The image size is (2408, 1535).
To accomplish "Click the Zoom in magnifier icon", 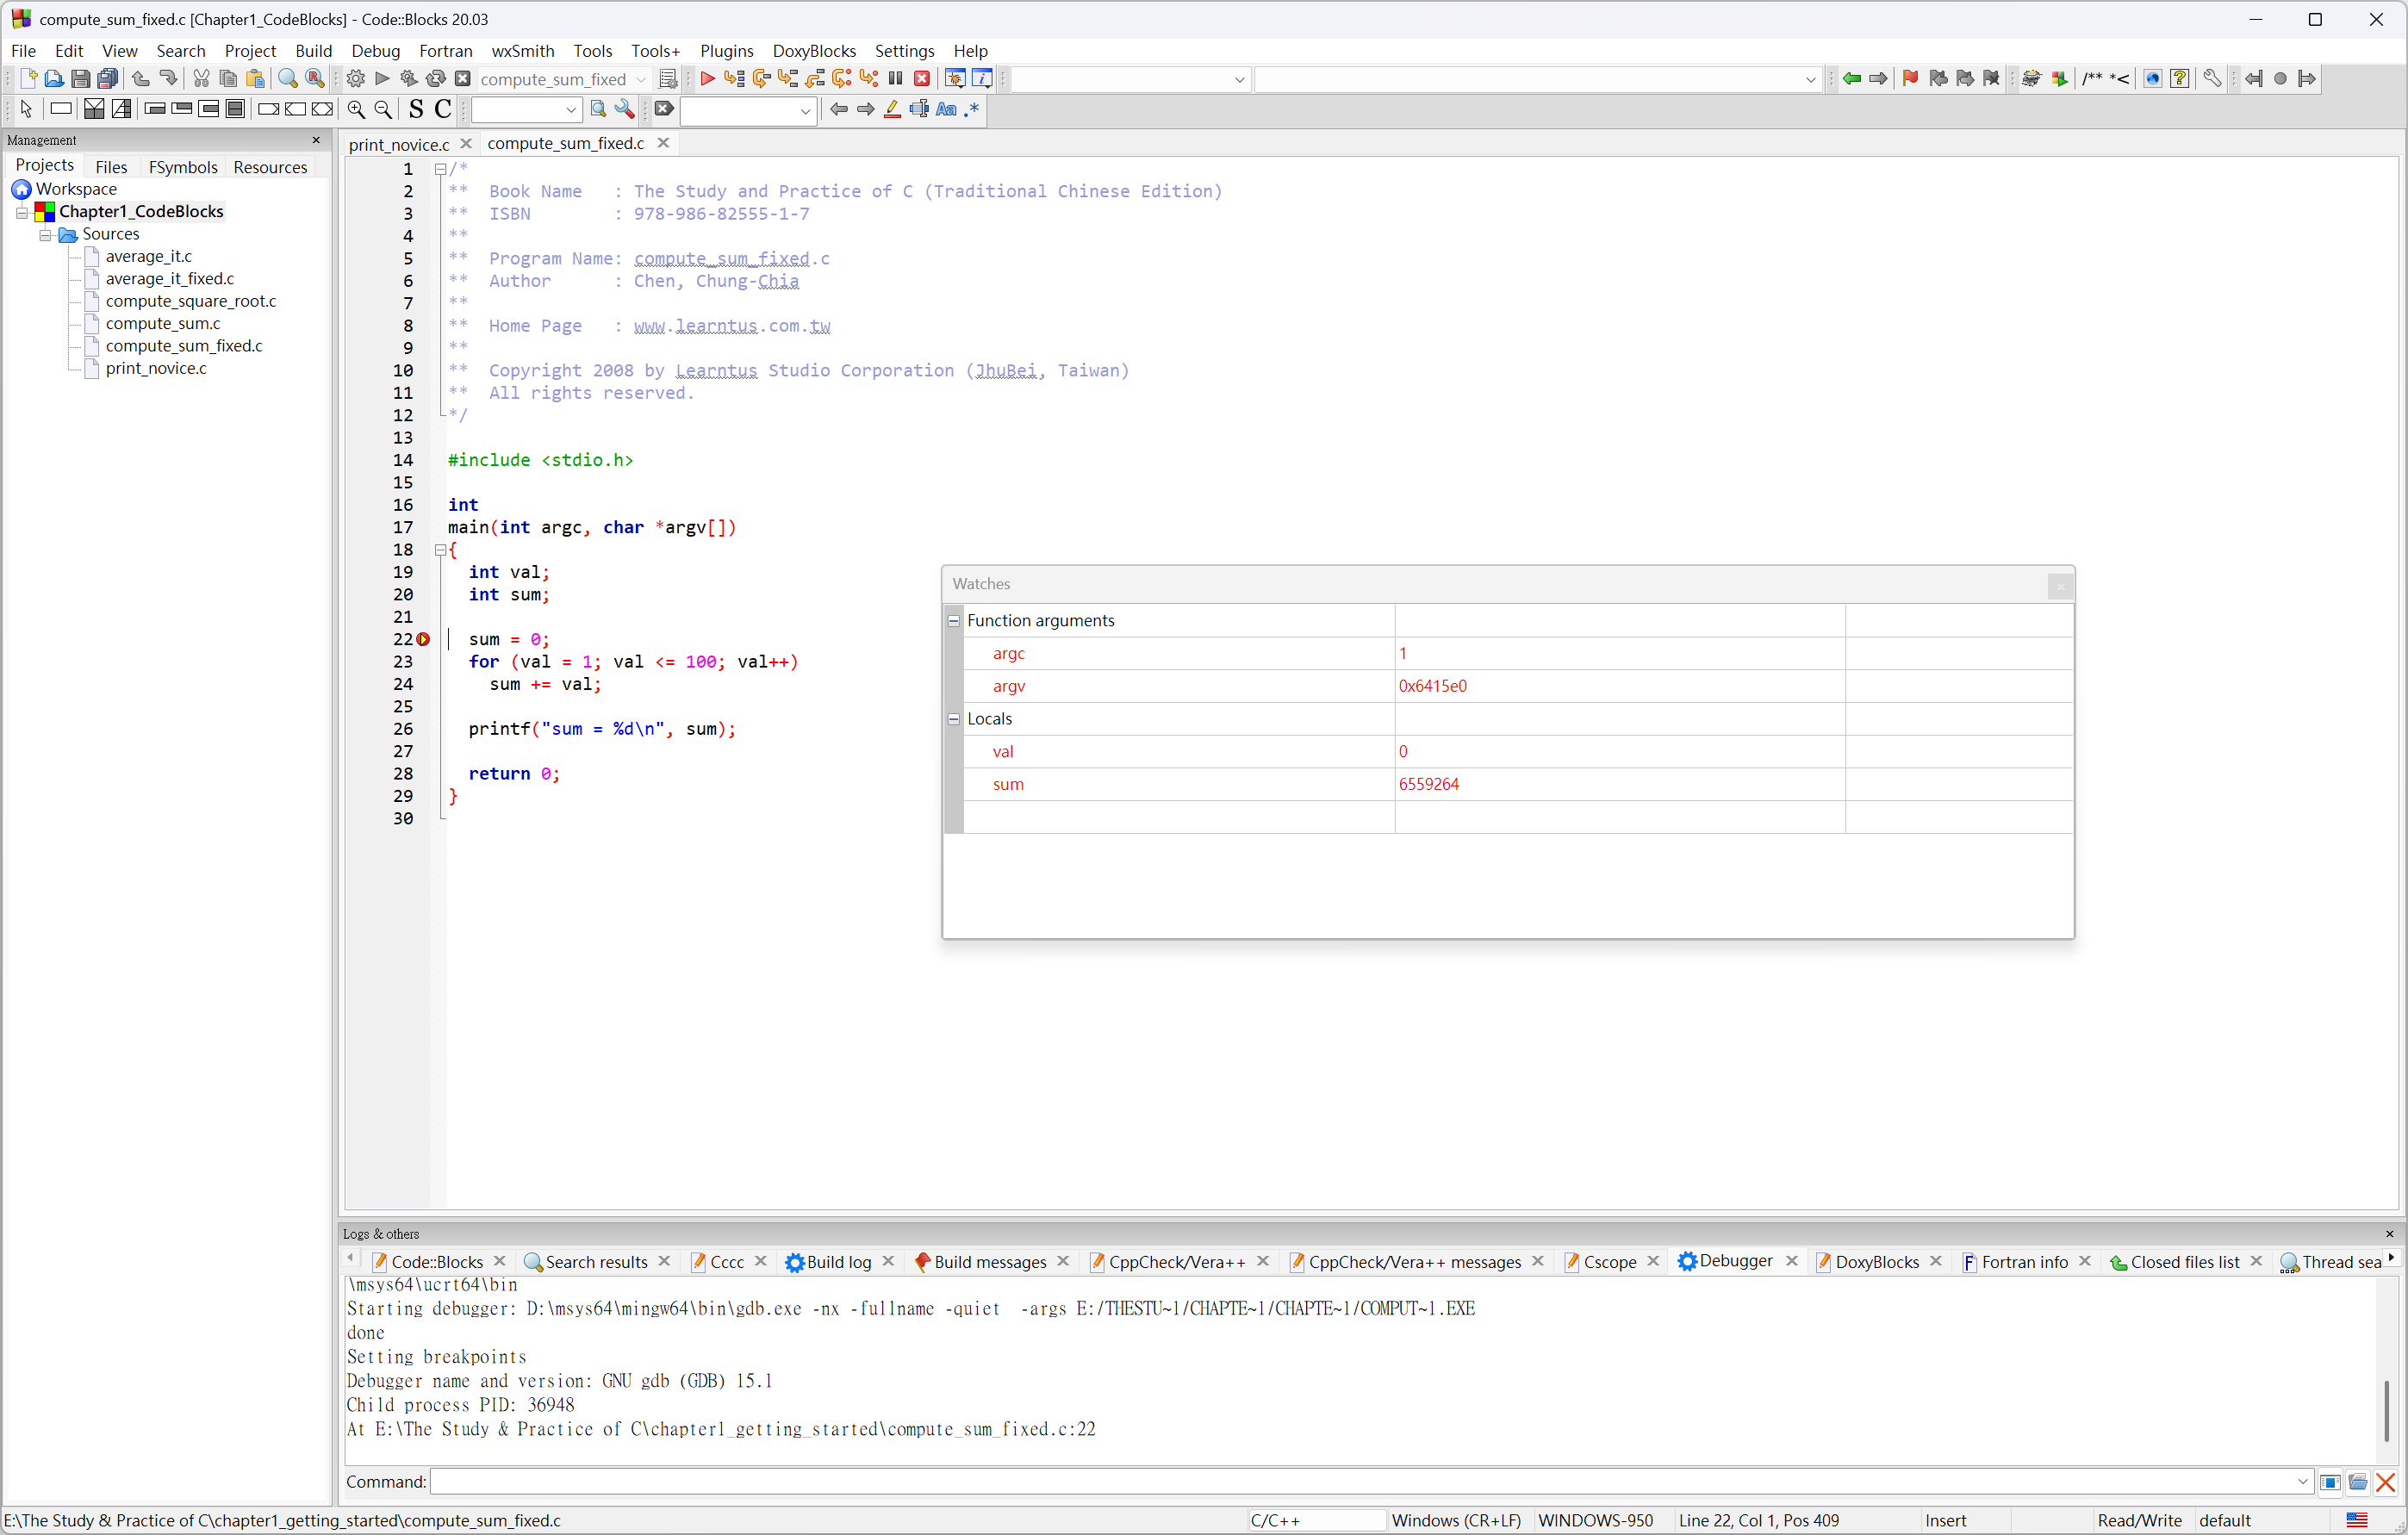I will click(x=356, y=110).
